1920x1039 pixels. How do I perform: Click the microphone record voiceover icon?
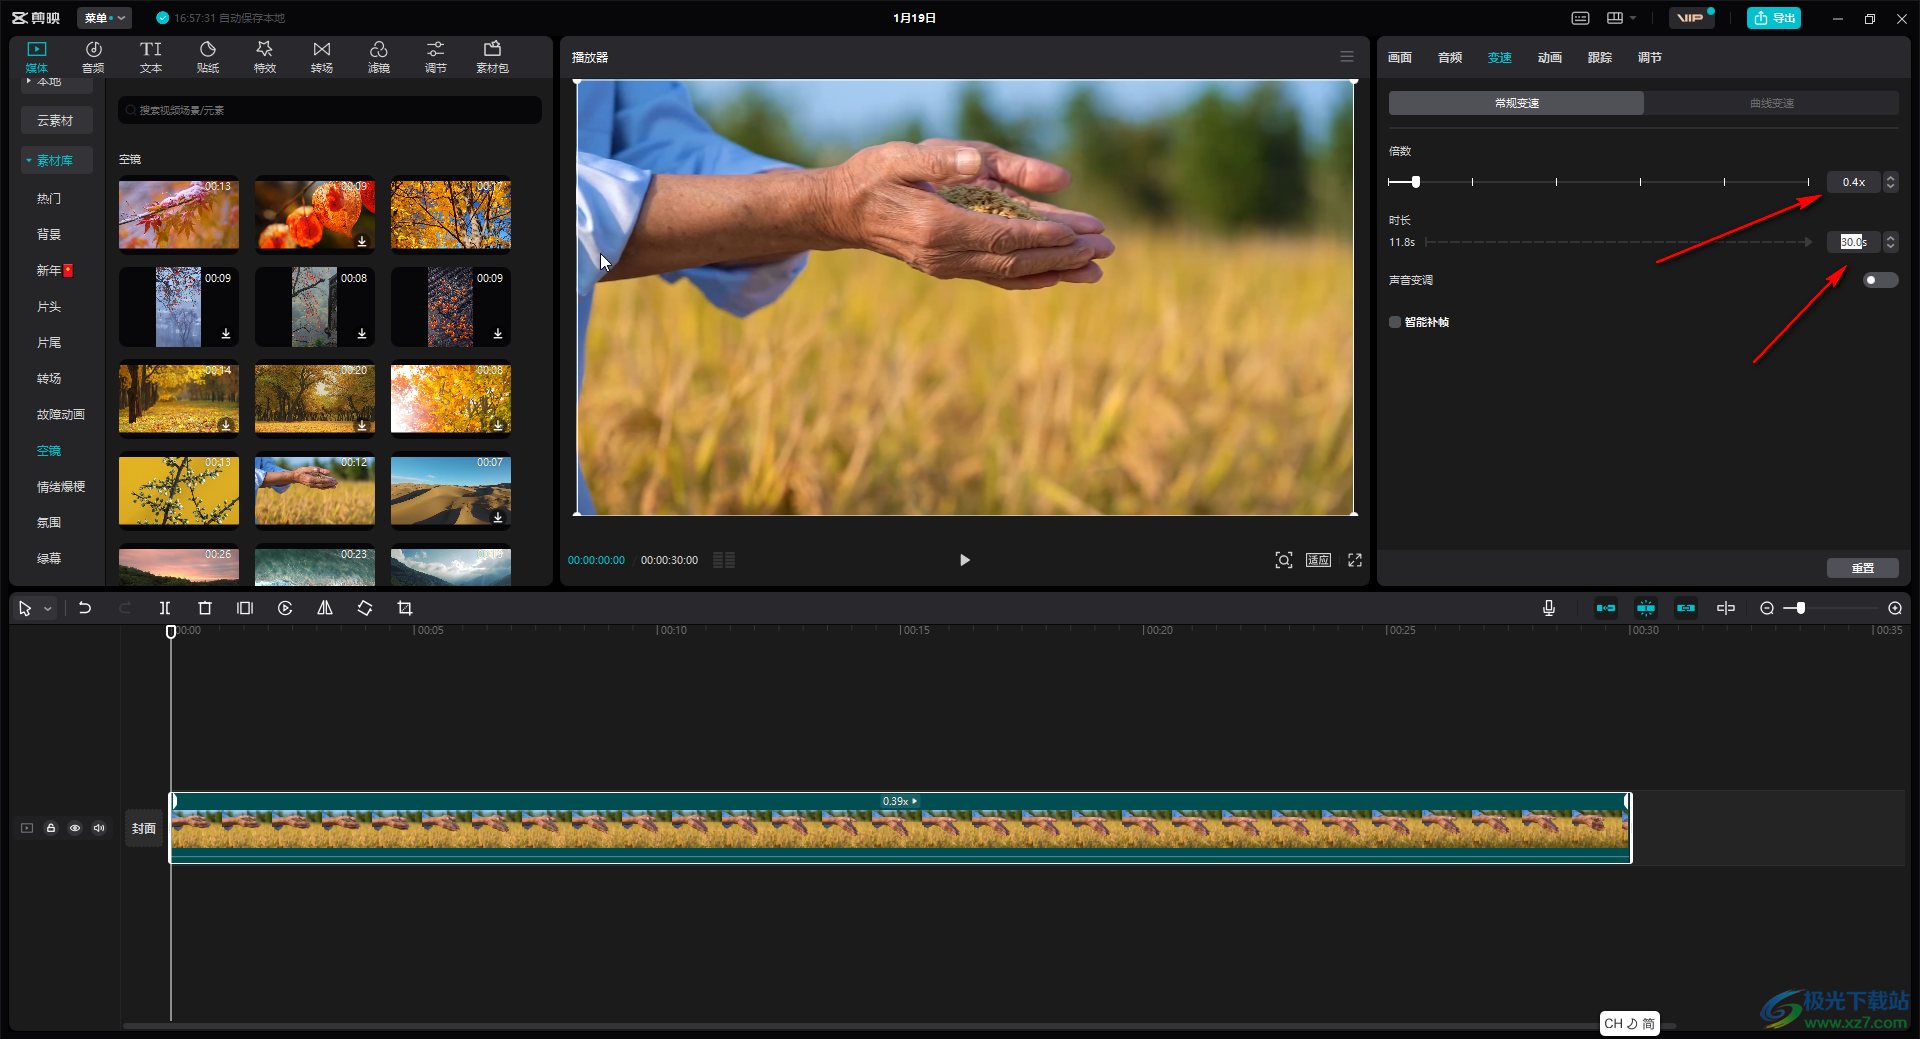point(1549,608)
